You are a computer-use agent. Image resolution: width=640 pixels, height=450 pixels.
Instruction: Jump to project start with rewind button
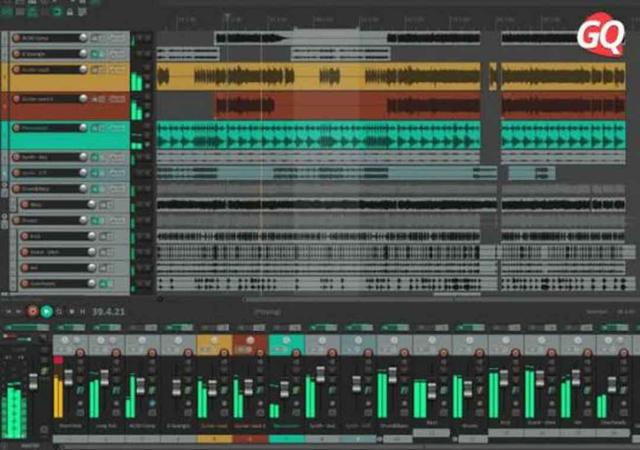tap(8, 312)
